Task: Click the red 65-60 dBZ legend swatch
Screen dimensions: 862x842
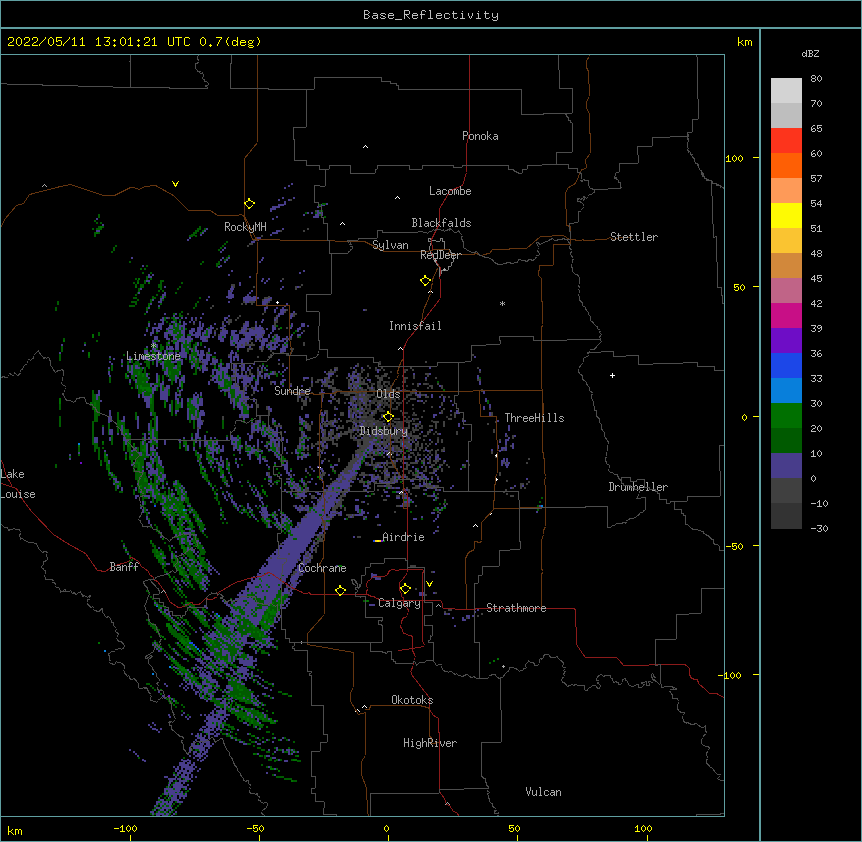Action: 786,140
